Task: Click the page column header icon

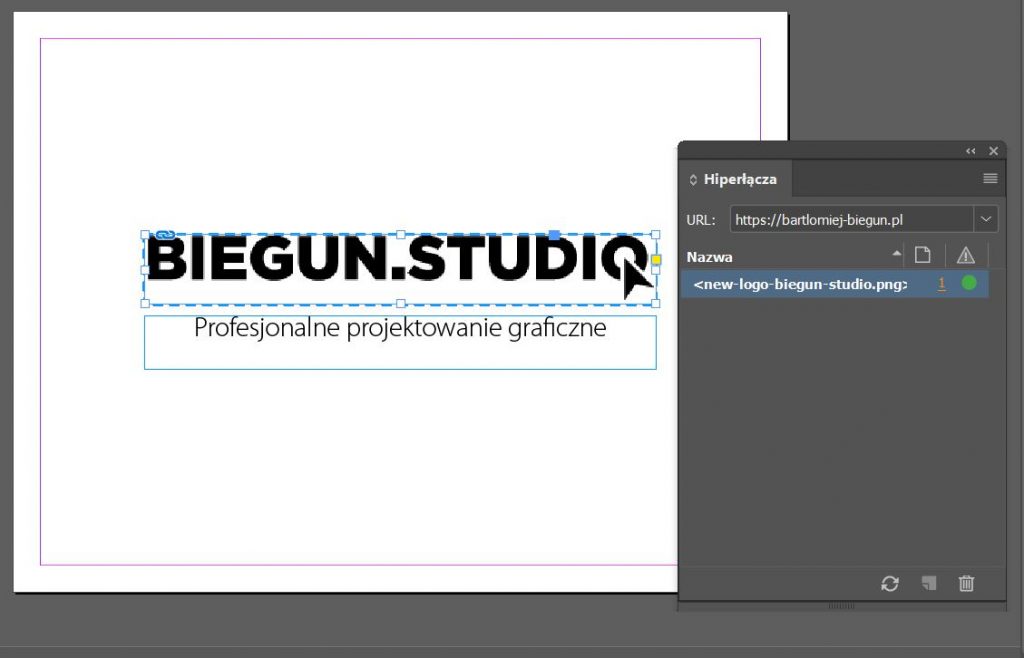Action: pos(922,255)
